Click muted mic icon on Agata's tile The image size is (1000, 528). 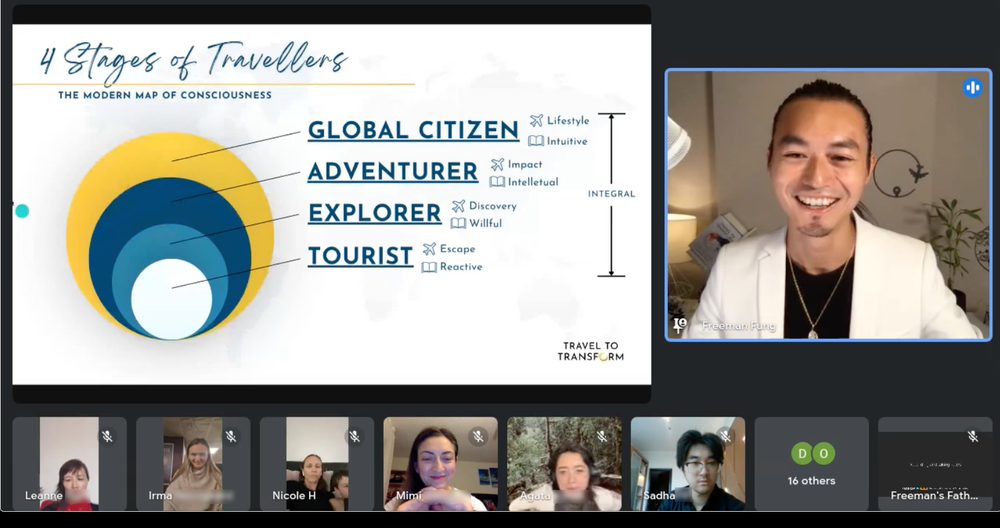(602, 436)
